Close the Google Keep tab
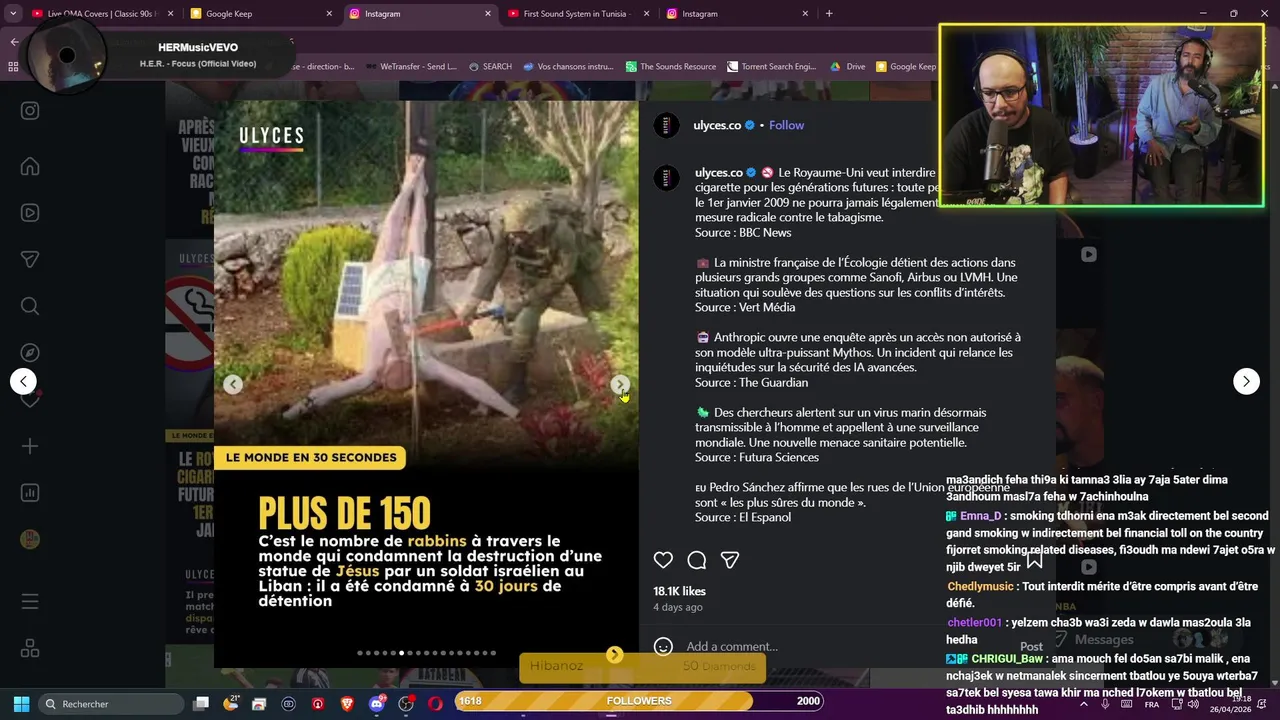The width and height of the screenshot is (1280, 720). (x=329, y=14)
